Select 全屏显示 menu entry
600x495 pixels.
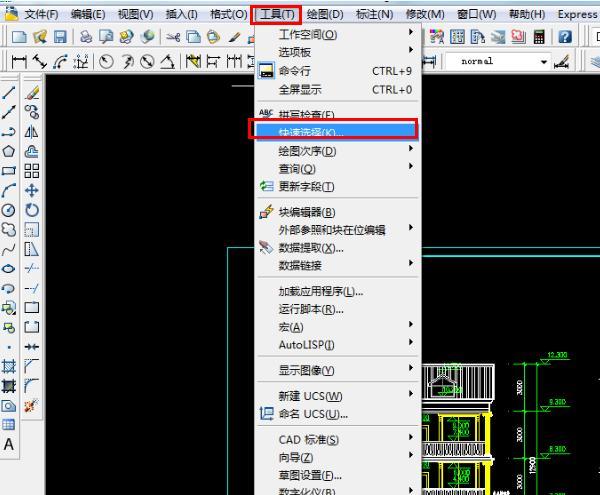[x=337, y=90]
